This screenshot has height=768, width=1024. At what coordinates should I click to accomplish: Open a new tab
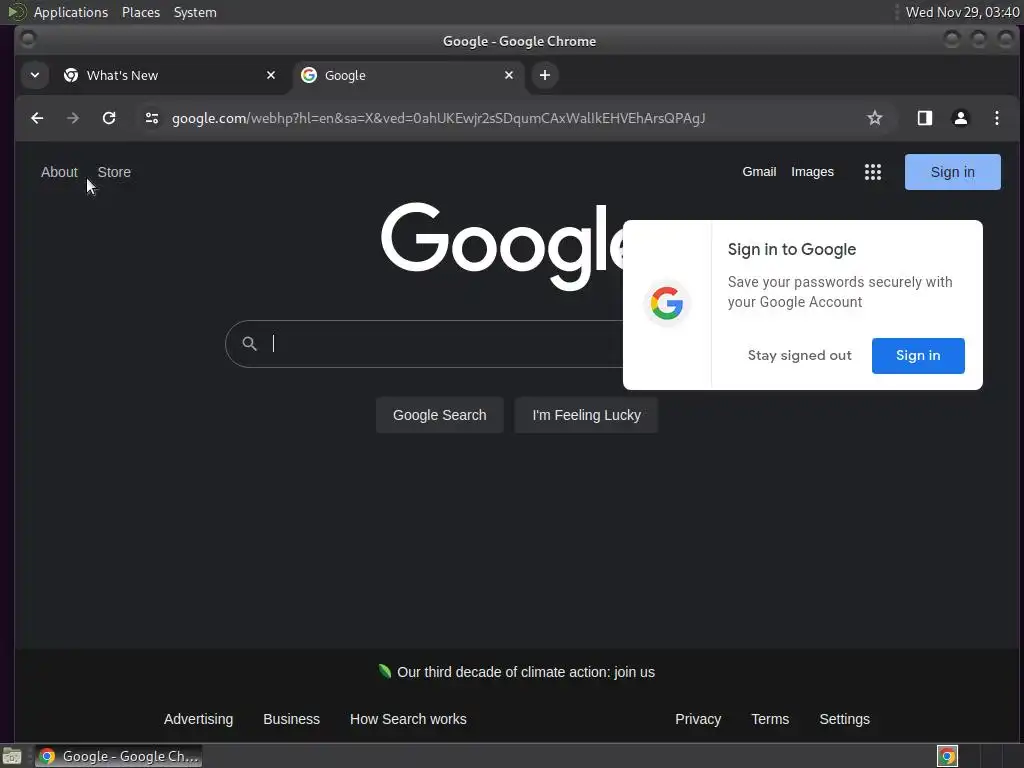click(545, 75)
